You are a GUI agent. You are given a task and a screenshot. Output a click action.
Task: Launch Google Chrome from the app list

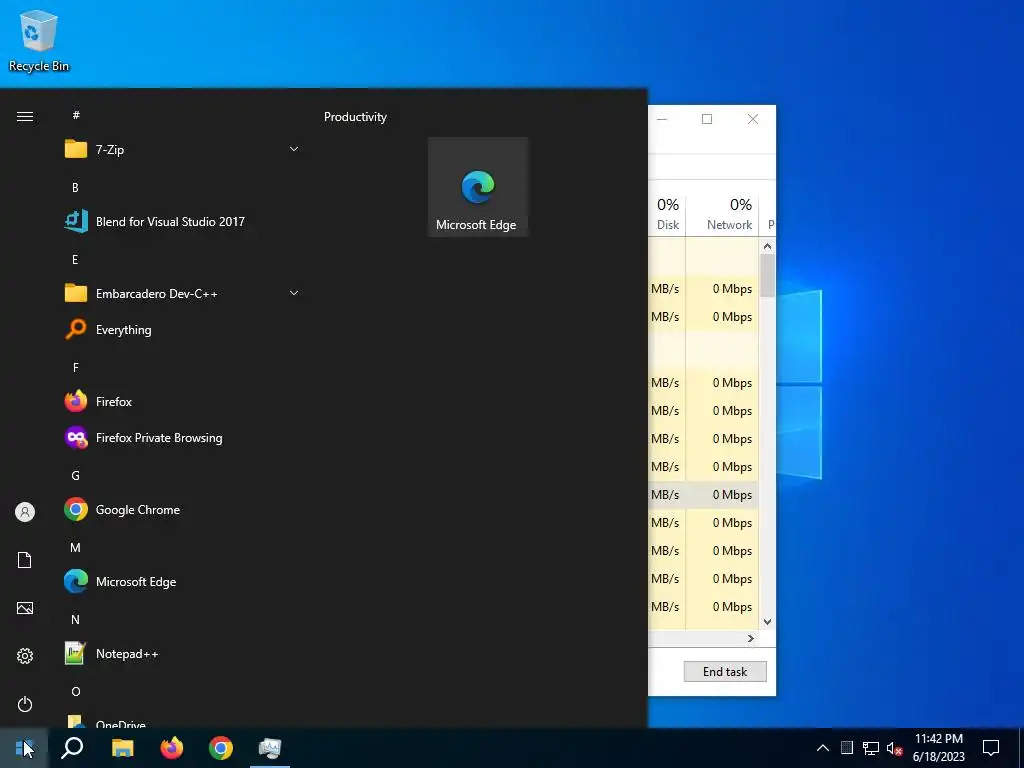coord(182,509)
